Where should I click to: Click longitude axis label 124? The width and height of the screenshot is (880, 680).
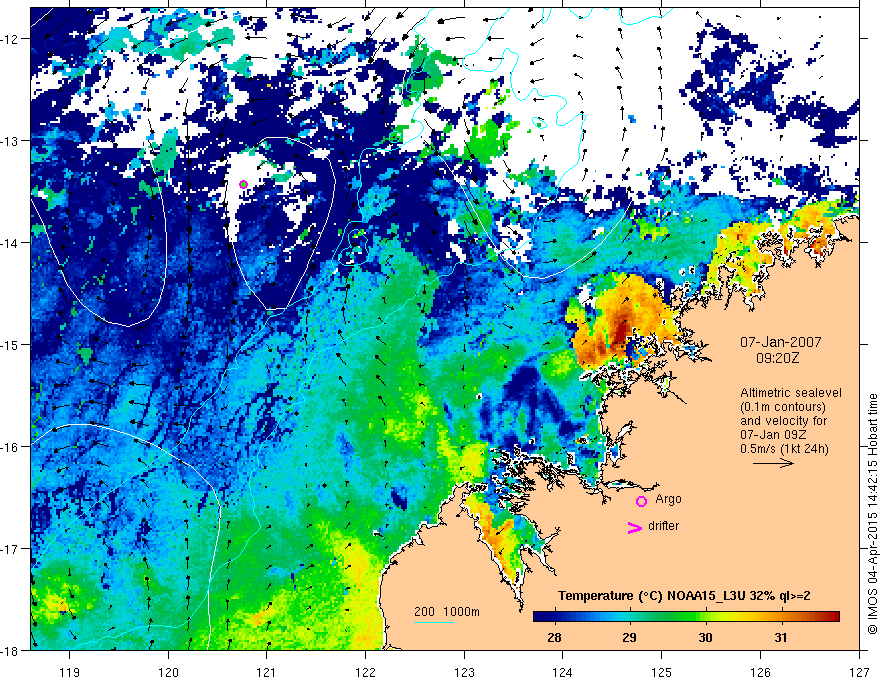[x=563, y=672]
